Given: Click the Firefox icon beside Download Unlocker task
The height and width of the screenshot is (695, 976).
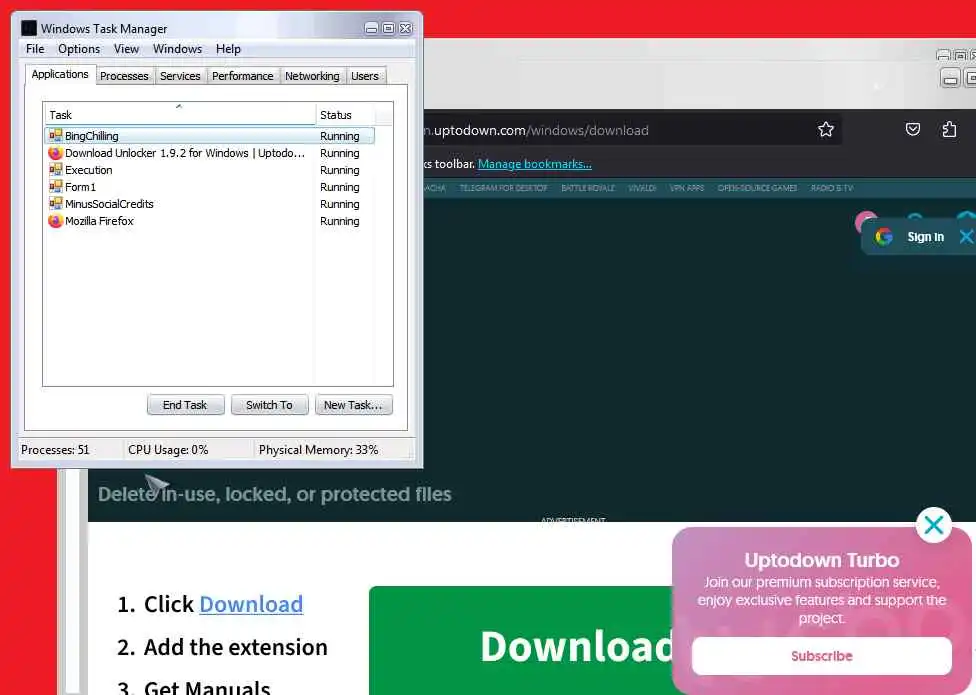Looking at the screenshot, I should point(55,152).
